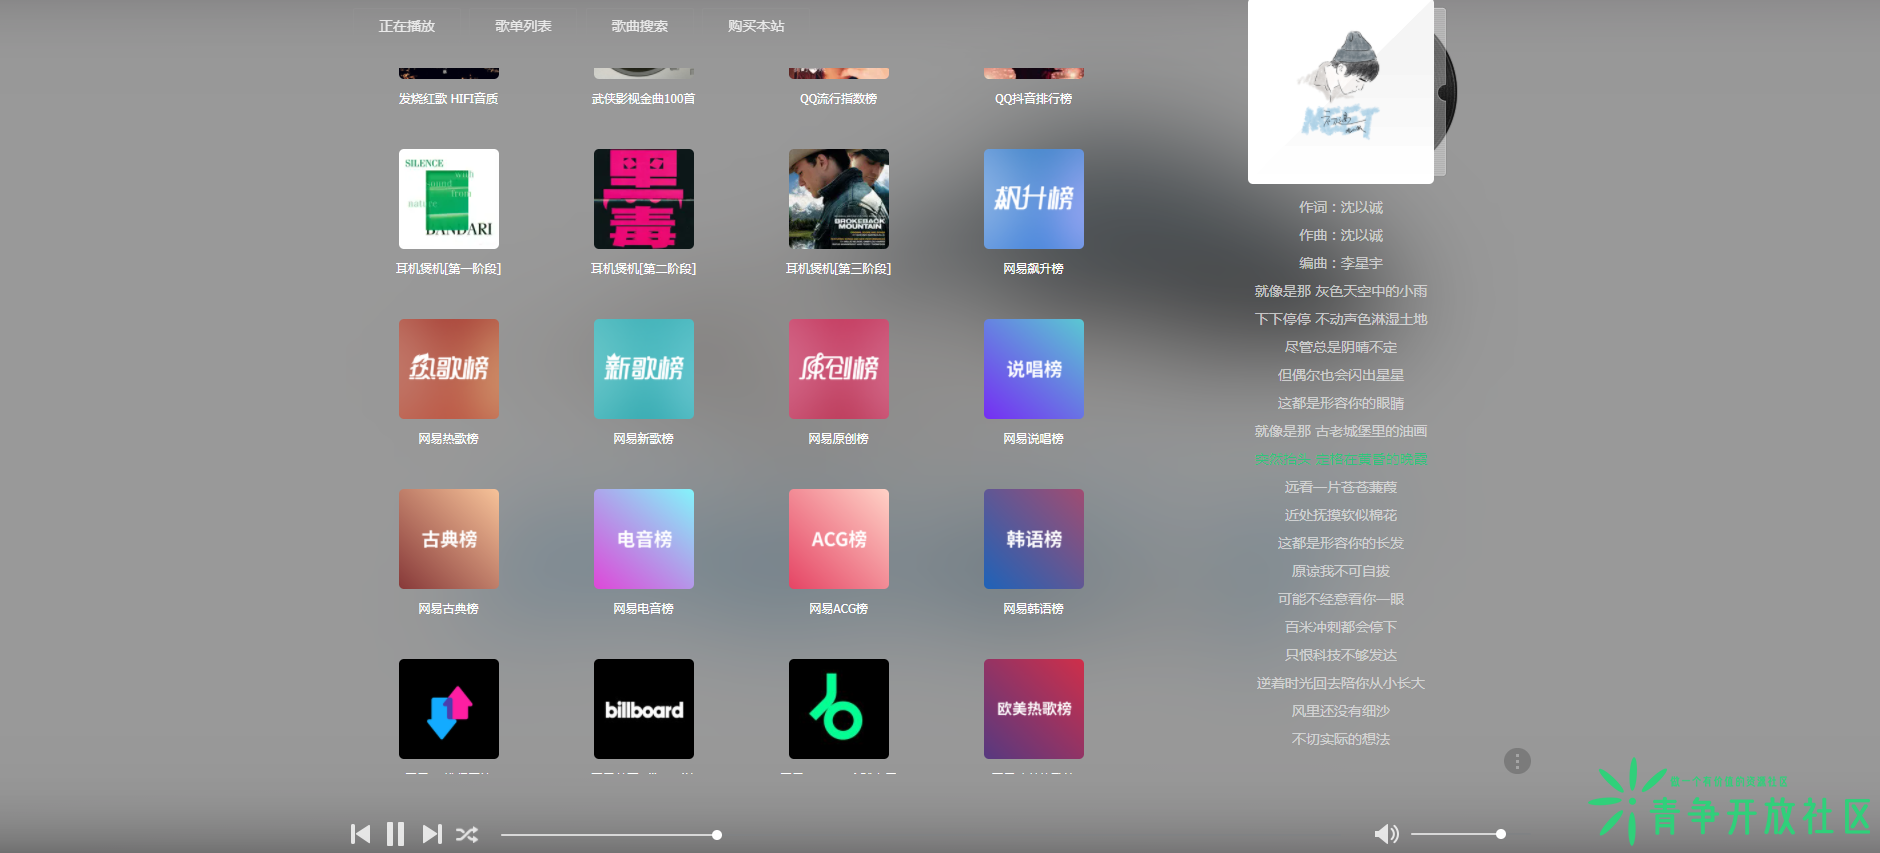Click the 网易飙升榜 text label
This screenshot has height=853, width=1880.
(1034, 269)
